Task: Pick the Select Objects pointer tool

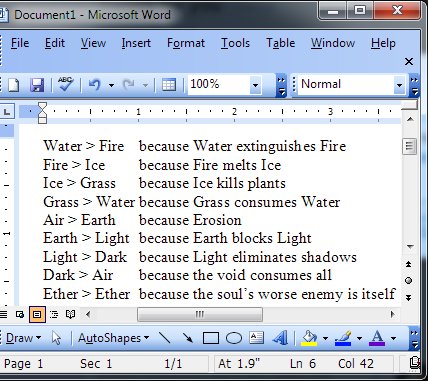Action: 56,338
